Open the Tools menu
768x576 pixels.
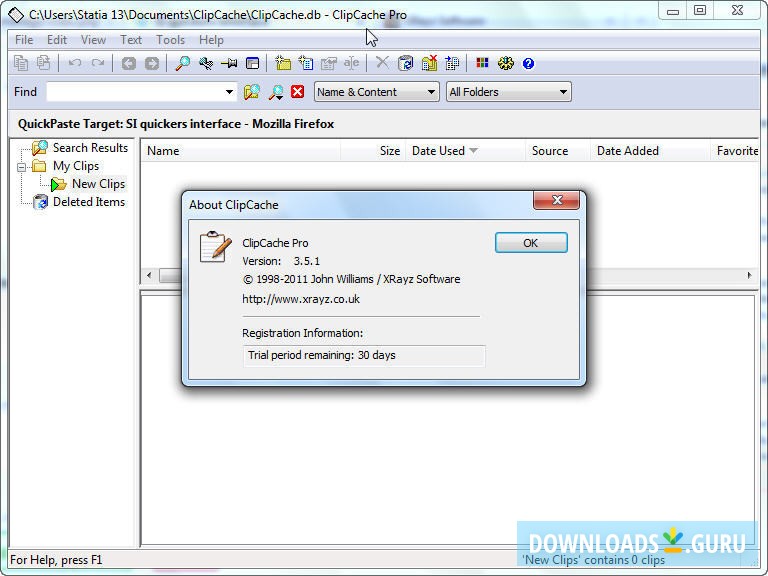(x=170, y=40)
